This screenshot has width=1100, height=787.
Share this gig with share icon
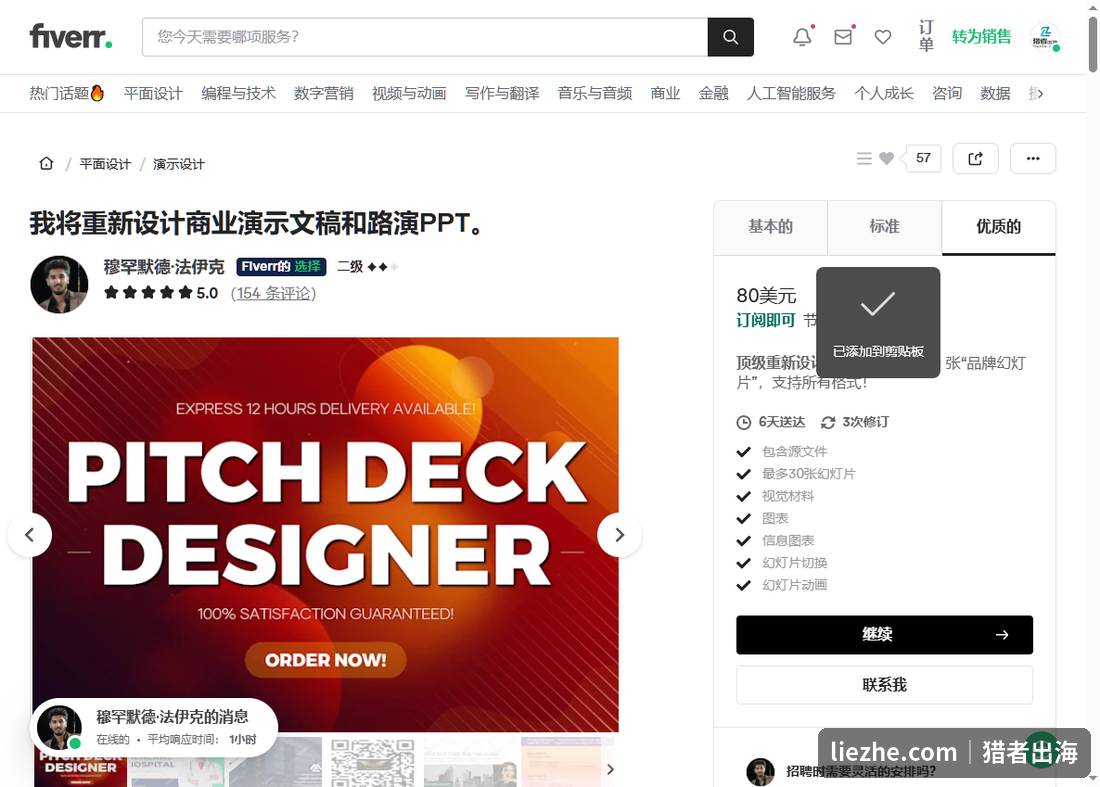(x=975, y=159)
